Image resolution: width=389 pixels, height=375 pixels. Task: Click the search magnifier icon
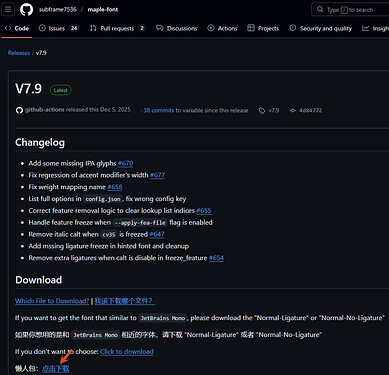click(320, 9)
